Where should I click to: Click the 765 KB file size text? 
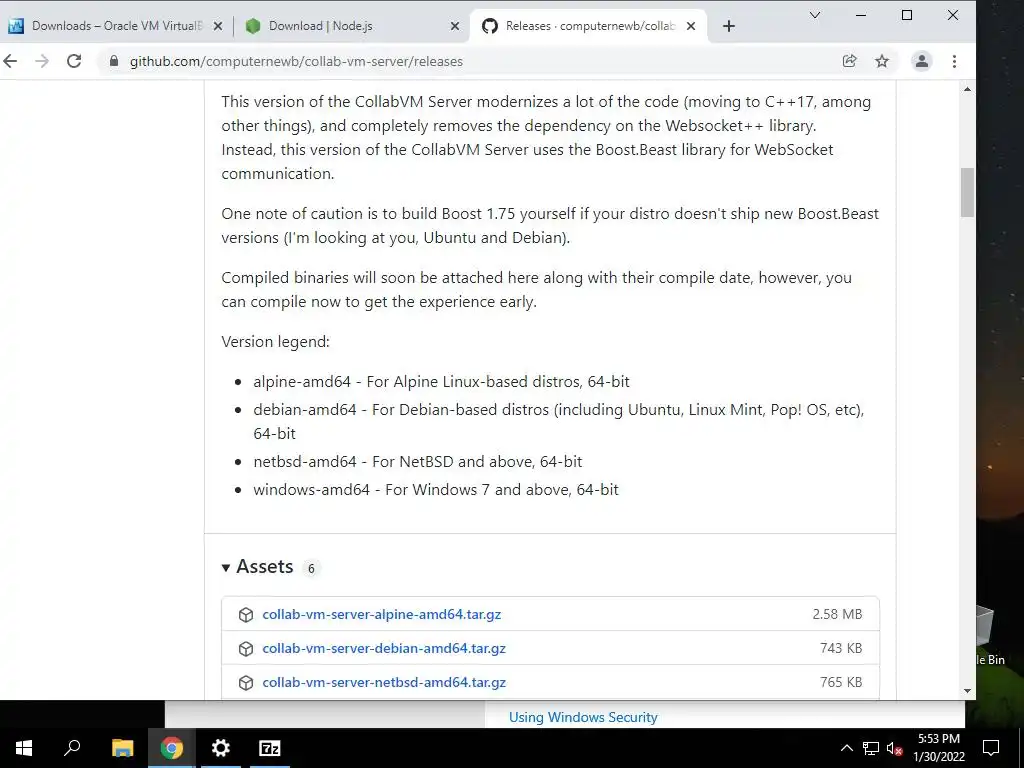coord(841,682)
